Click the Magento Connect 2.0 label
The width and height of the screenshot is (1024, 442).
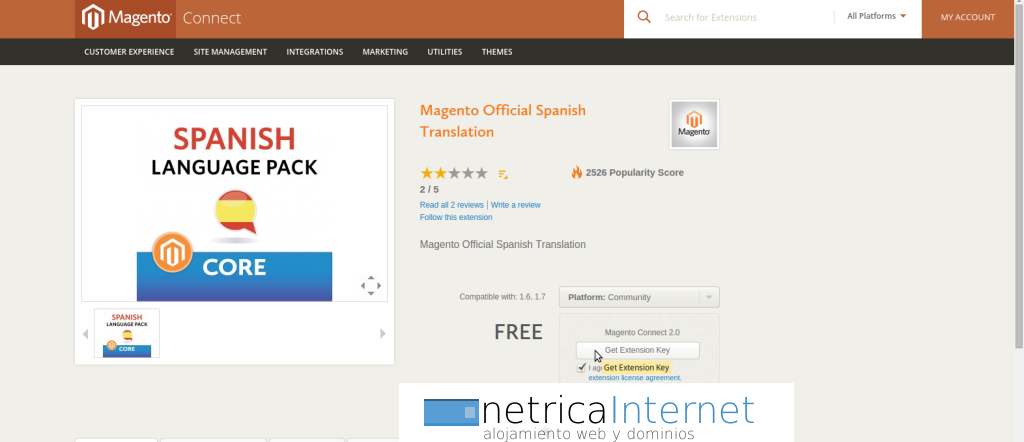[x=642, y=332]
